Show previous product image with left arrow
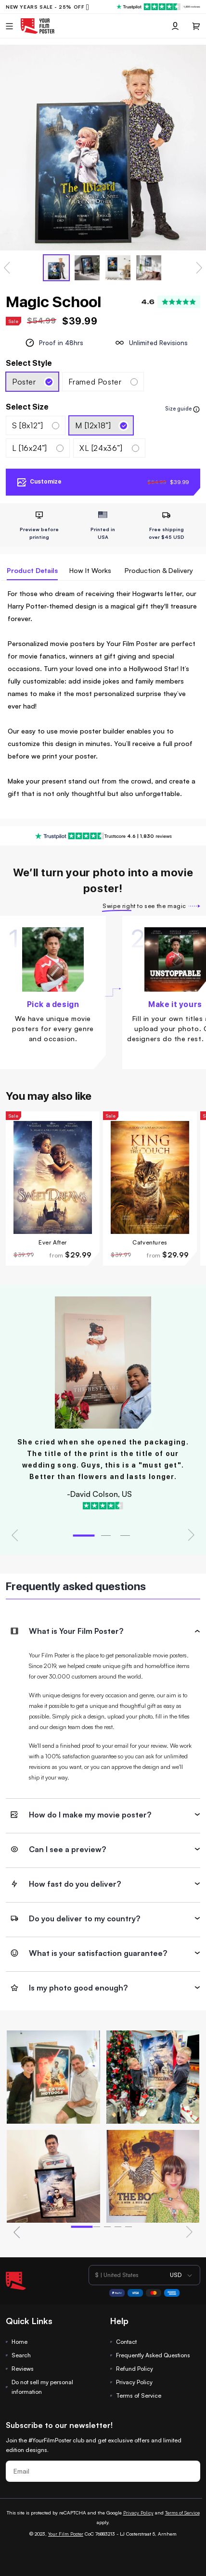This screenshot has width=206, height=2576. point(7,268)
